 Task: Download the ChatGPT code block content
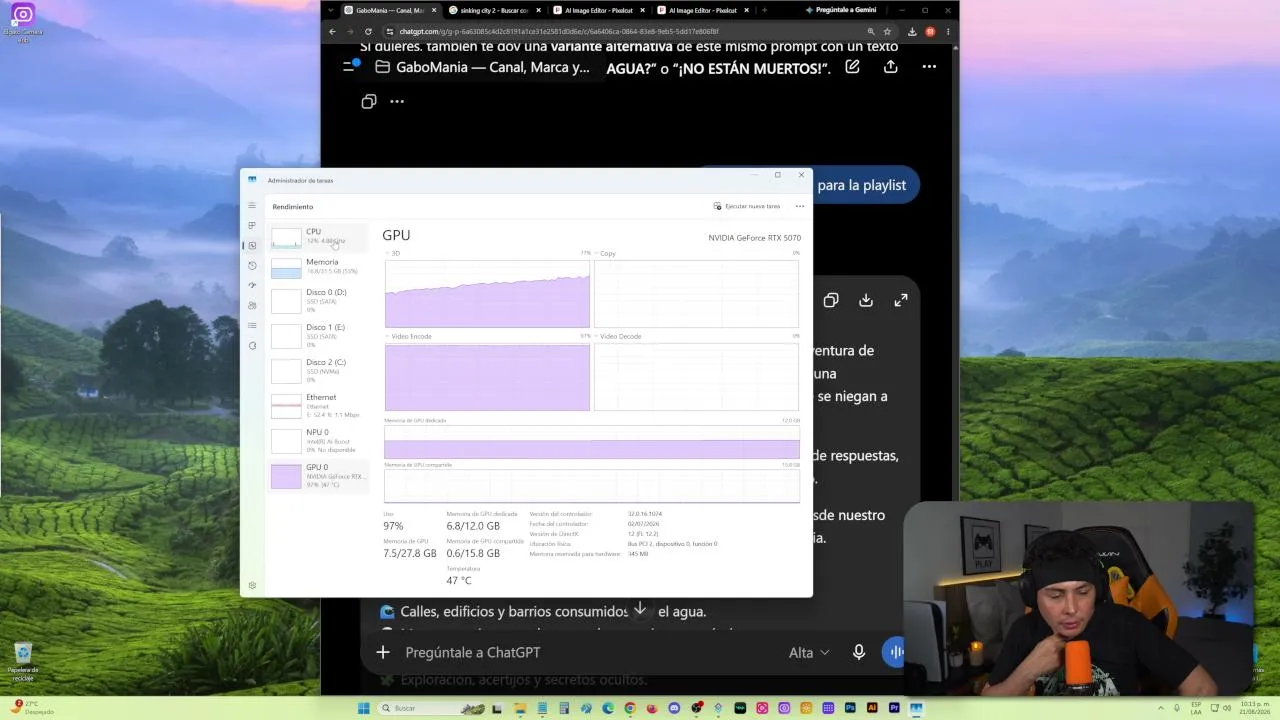(866, 300)
